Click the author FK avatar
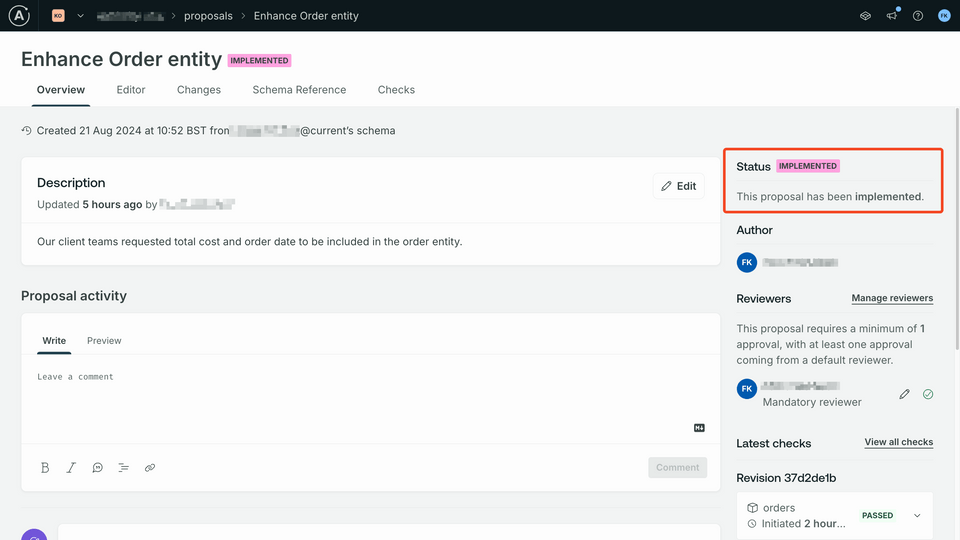This screenshot has height=540, width=960. 747,263
